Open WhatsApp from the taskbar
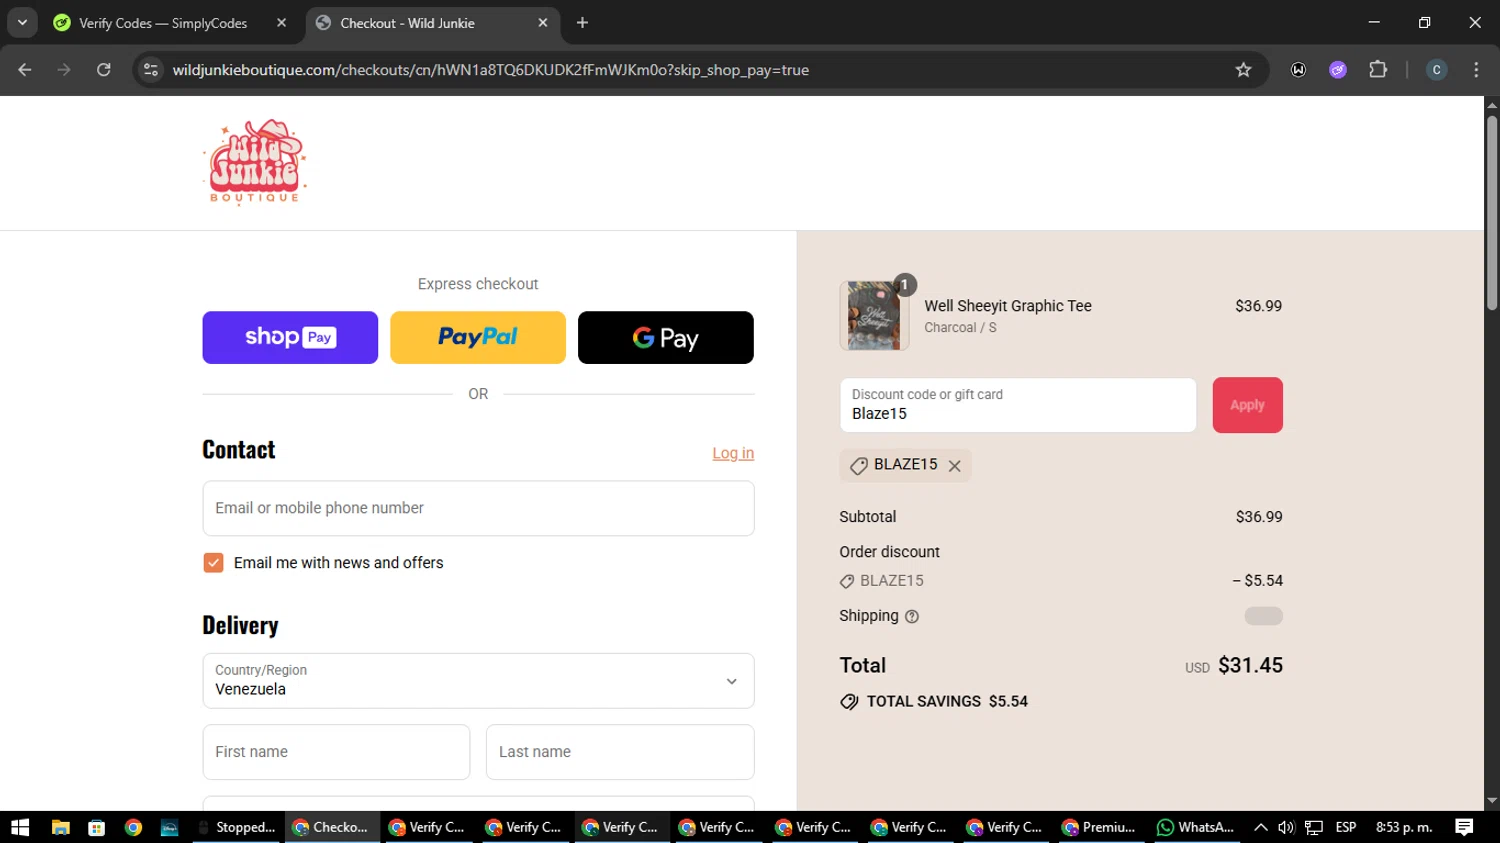The width and height of the screenshot is (1500, 843). point(1196,827)
